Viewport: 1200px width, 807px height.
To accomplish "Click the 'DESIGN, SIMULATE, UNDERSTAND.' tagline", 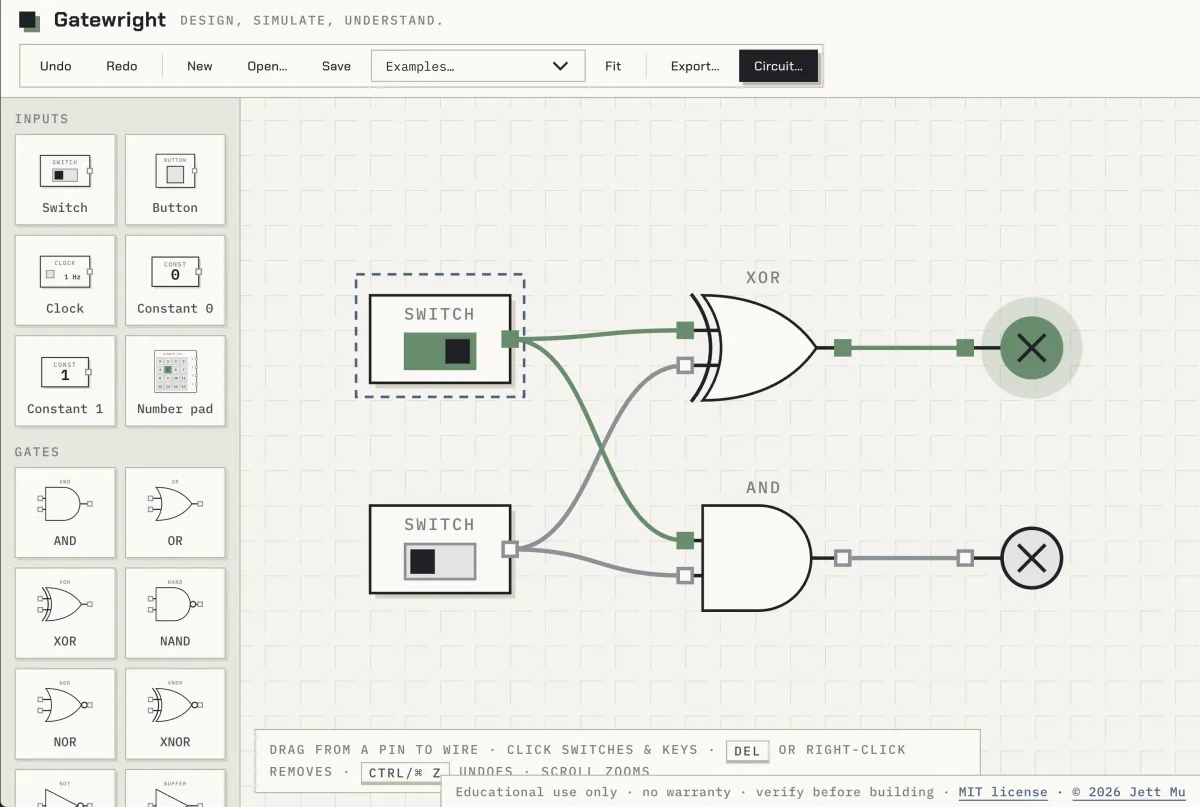I will [x=311, y=21].
